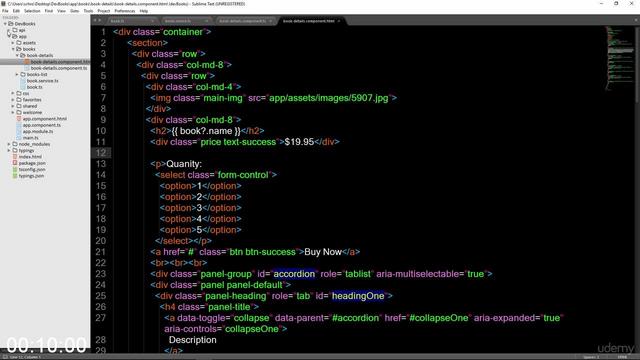Switch to the book-details.component.ts tab
640x360 pixels.
(244, 21)
